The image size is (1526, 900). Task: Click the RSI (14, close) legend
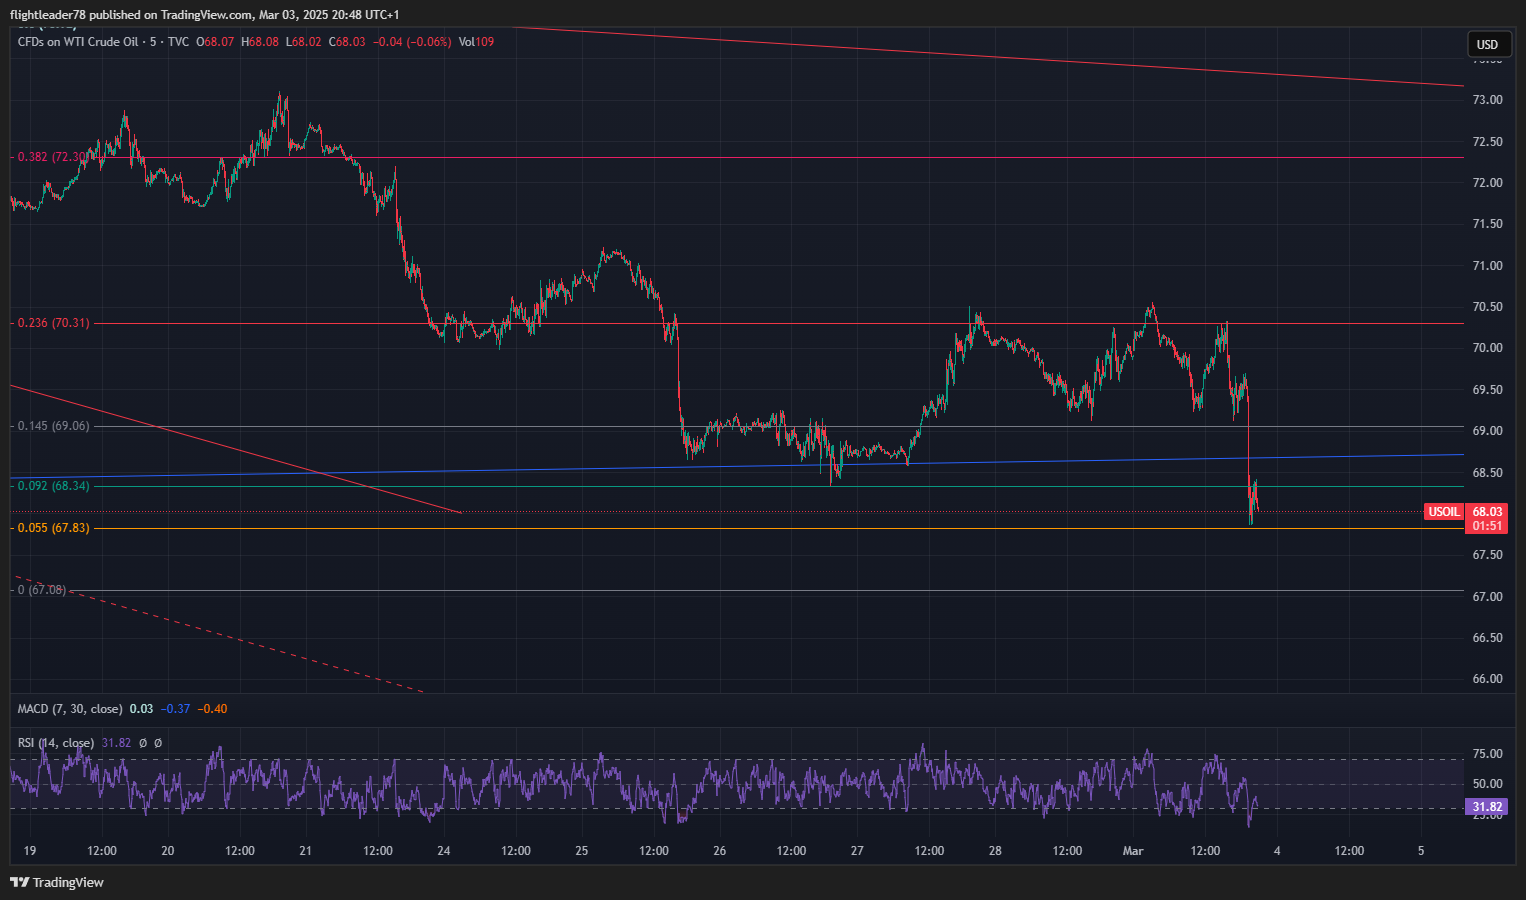pos(56,743)
